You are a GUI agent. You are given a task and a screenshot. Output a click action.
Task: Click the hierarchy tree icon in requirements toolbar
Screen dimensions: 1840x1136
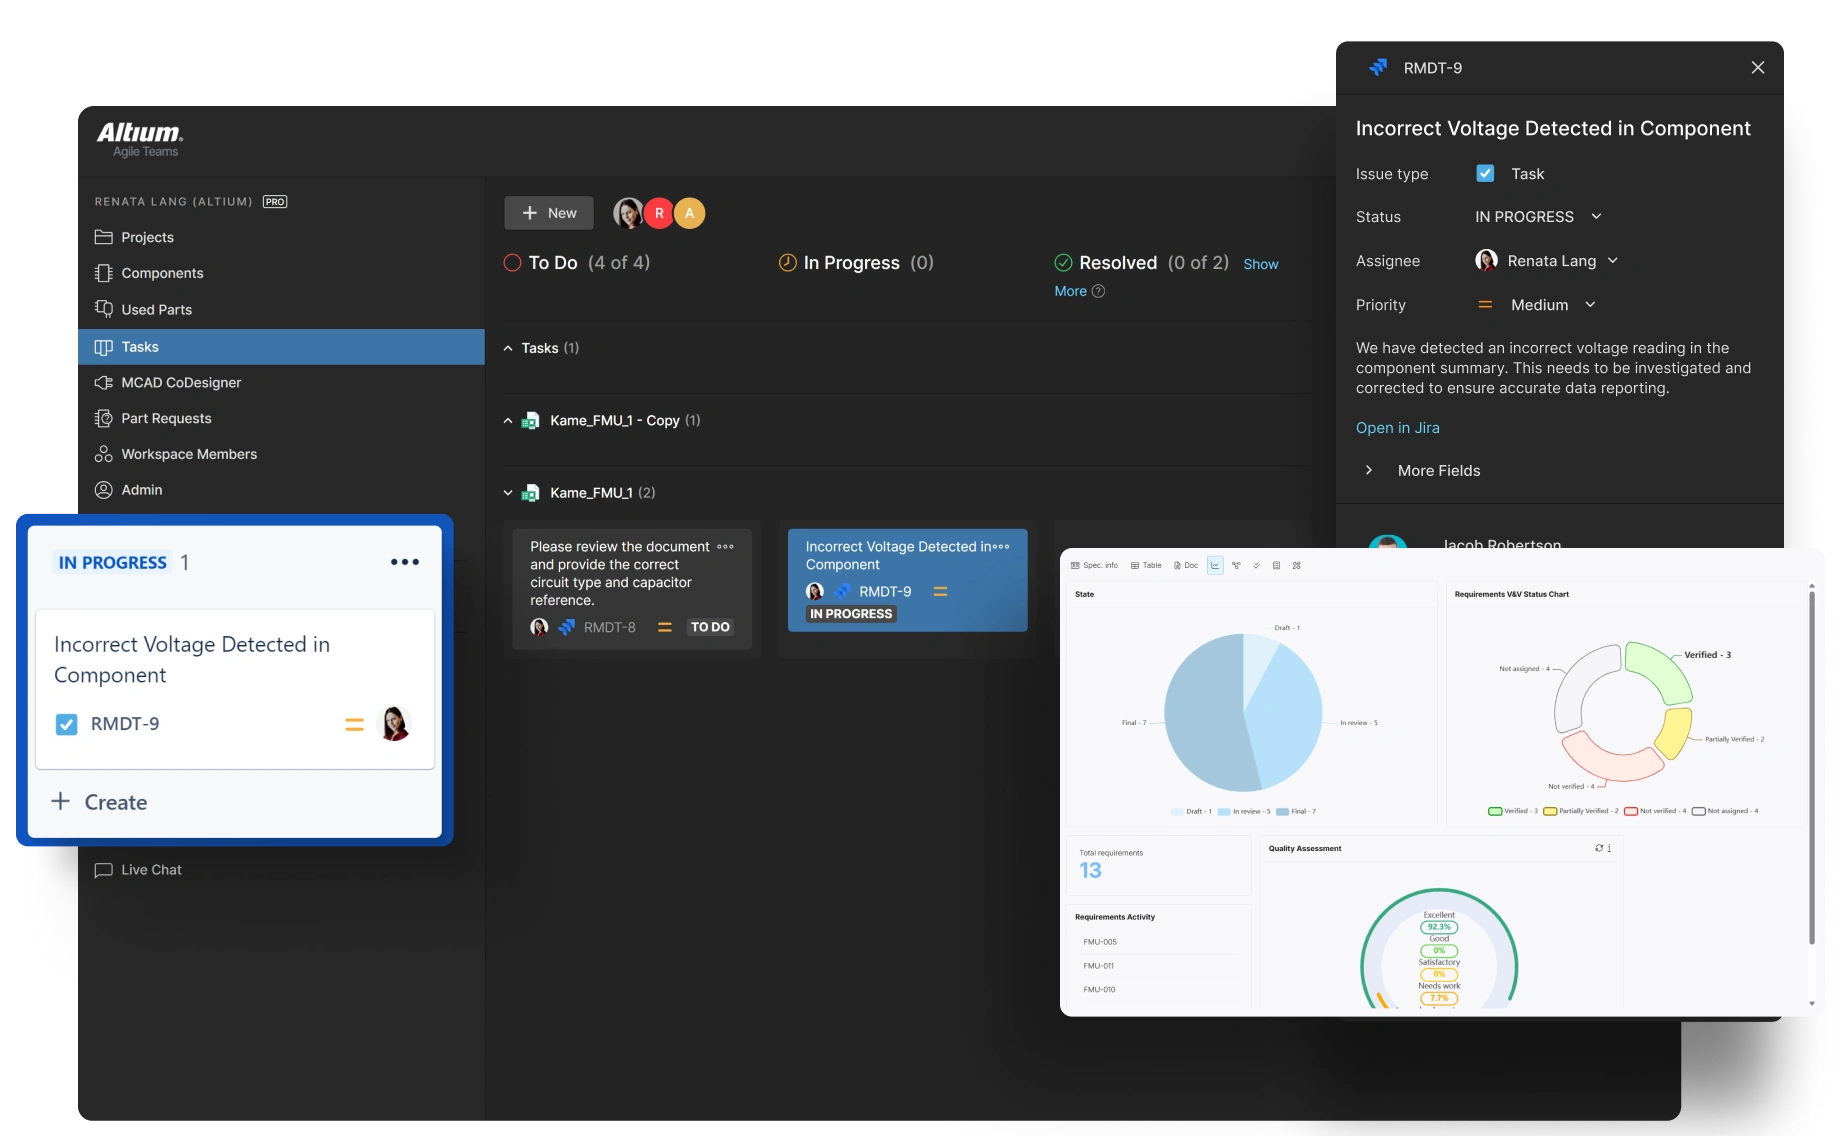click(x=1236, y=566)
